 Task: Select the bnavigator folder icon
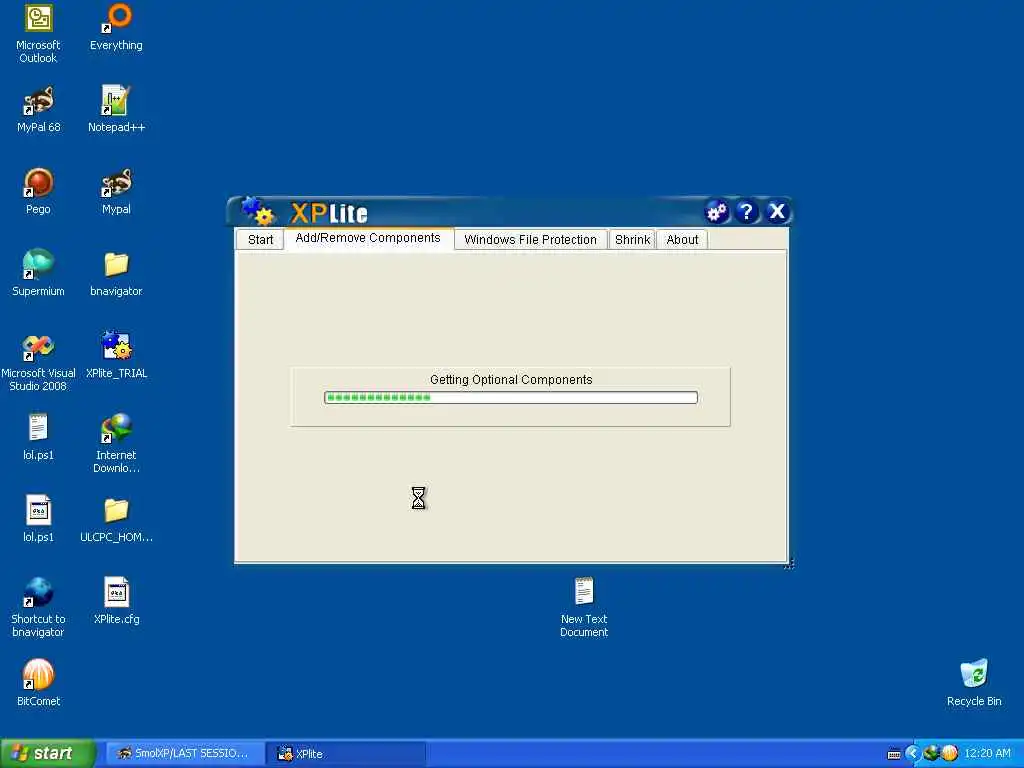[x=116, y=274]
